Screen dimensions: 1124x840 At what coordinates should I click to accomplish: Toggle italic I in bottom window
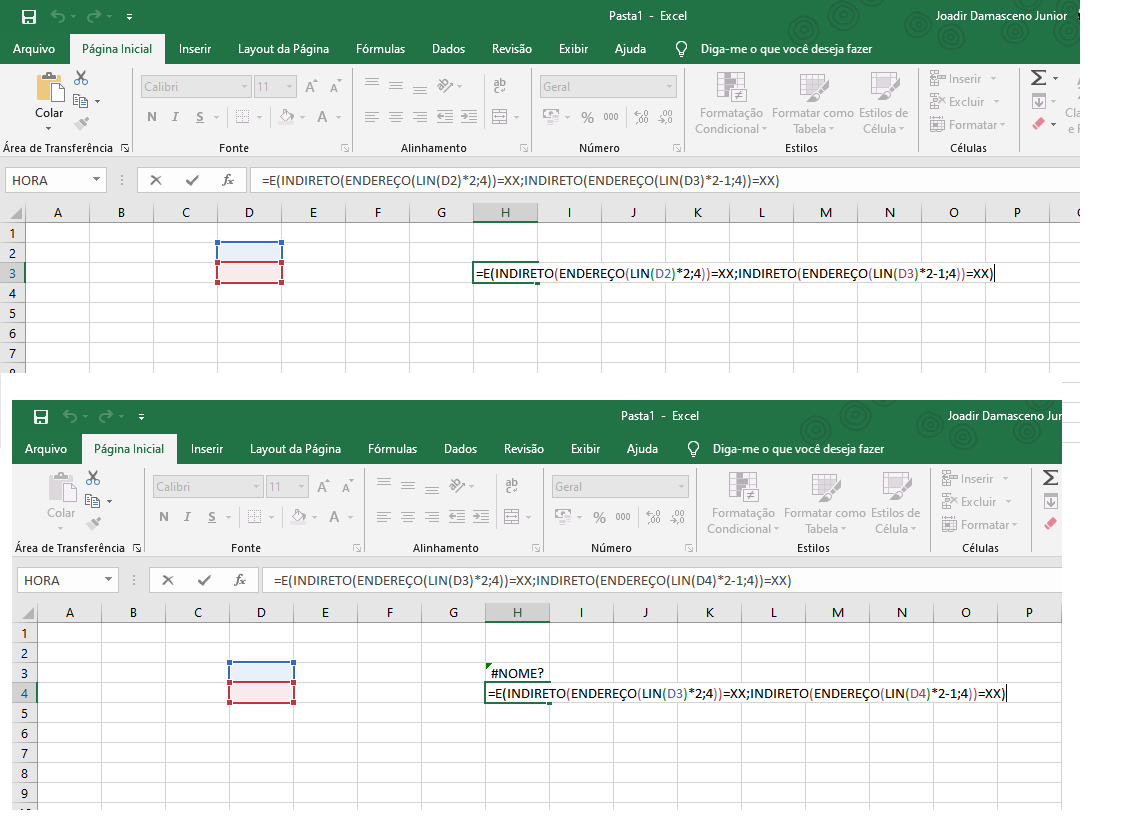(x=187, y=517)
